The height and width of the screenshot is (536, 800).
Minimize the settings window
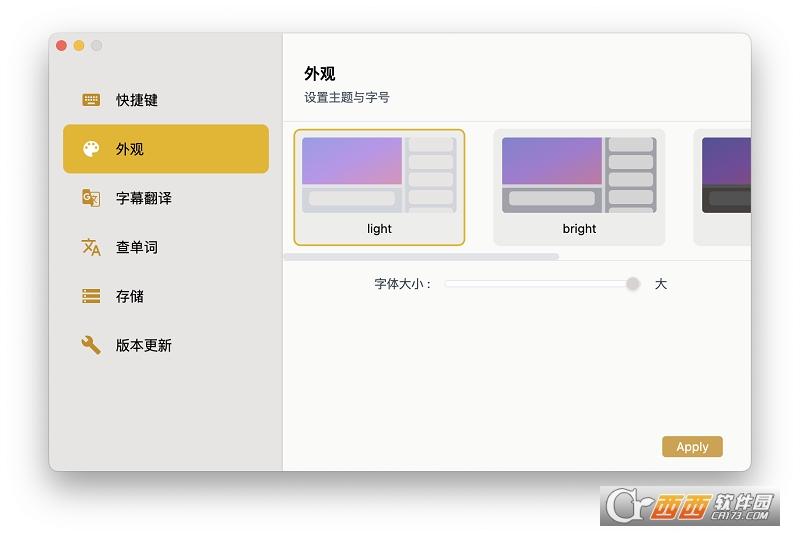(79, 45)
